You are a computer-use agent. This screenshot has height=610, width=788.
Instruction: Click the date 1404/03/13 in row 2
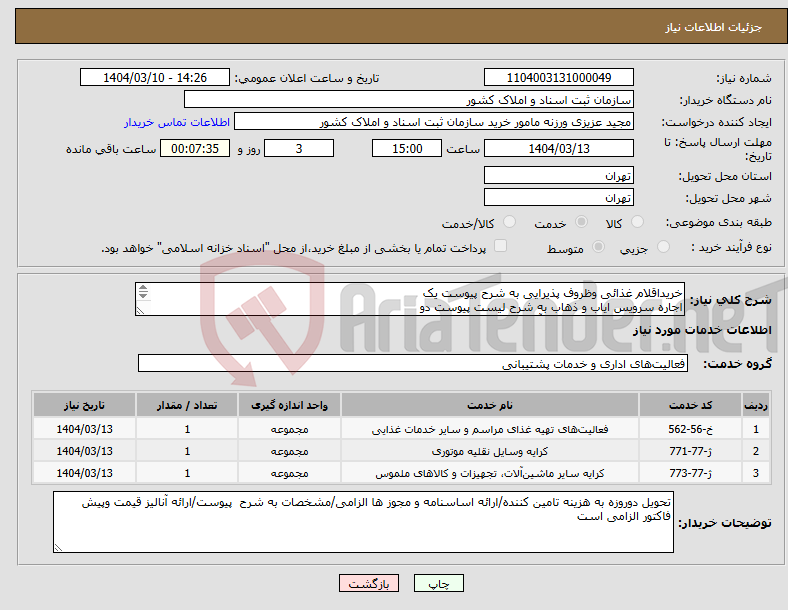84,451
